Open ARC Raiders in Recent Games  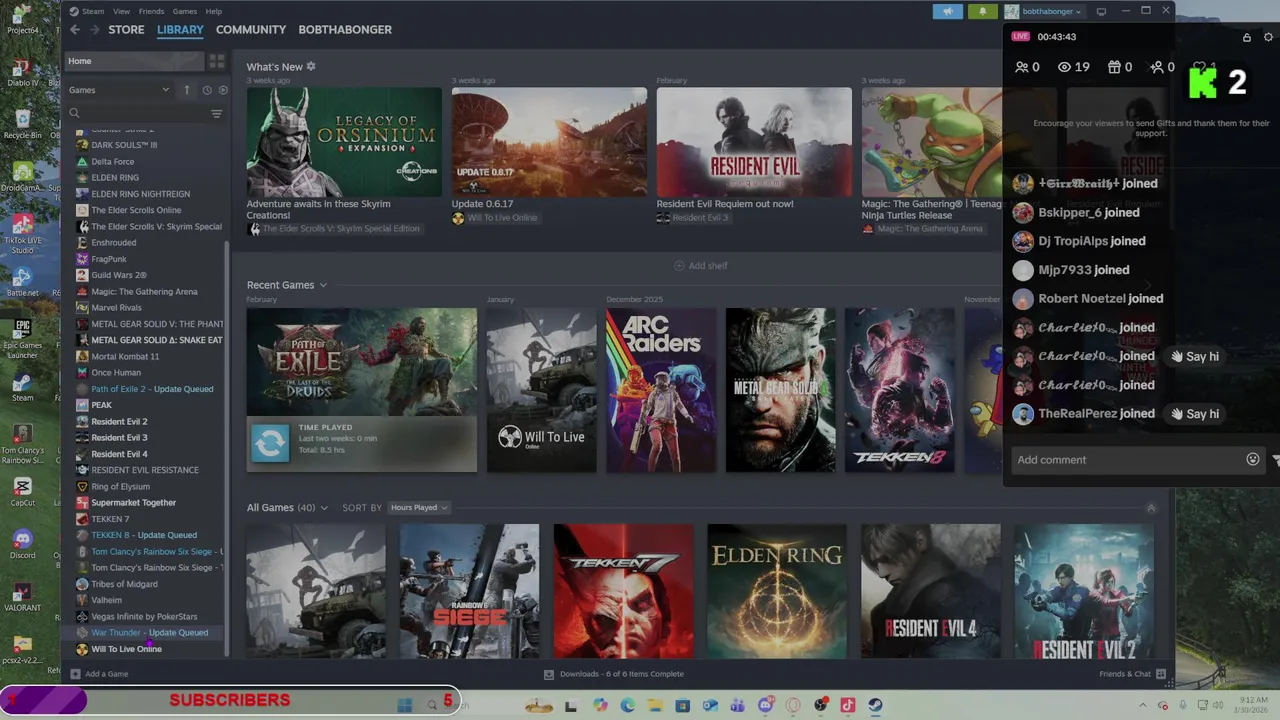[661, 390]
